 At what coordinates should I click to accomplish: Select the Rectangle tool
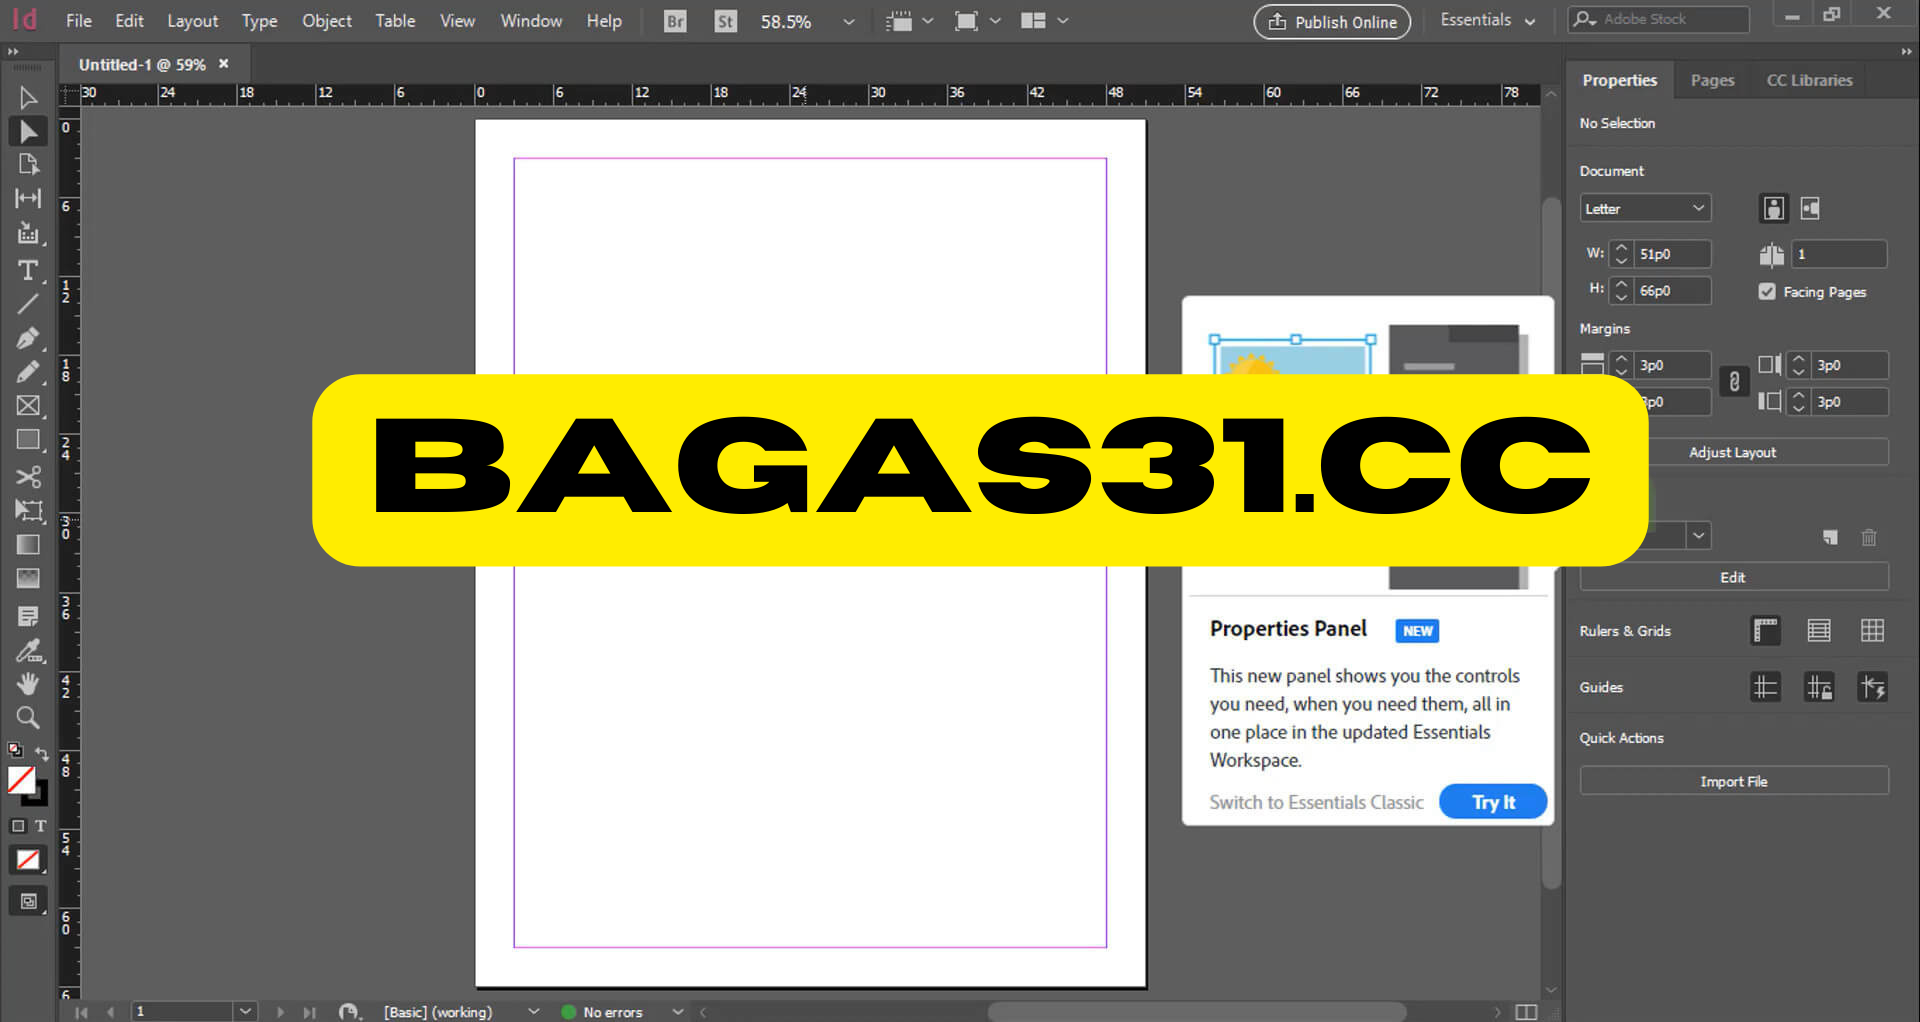pos(27,440)
